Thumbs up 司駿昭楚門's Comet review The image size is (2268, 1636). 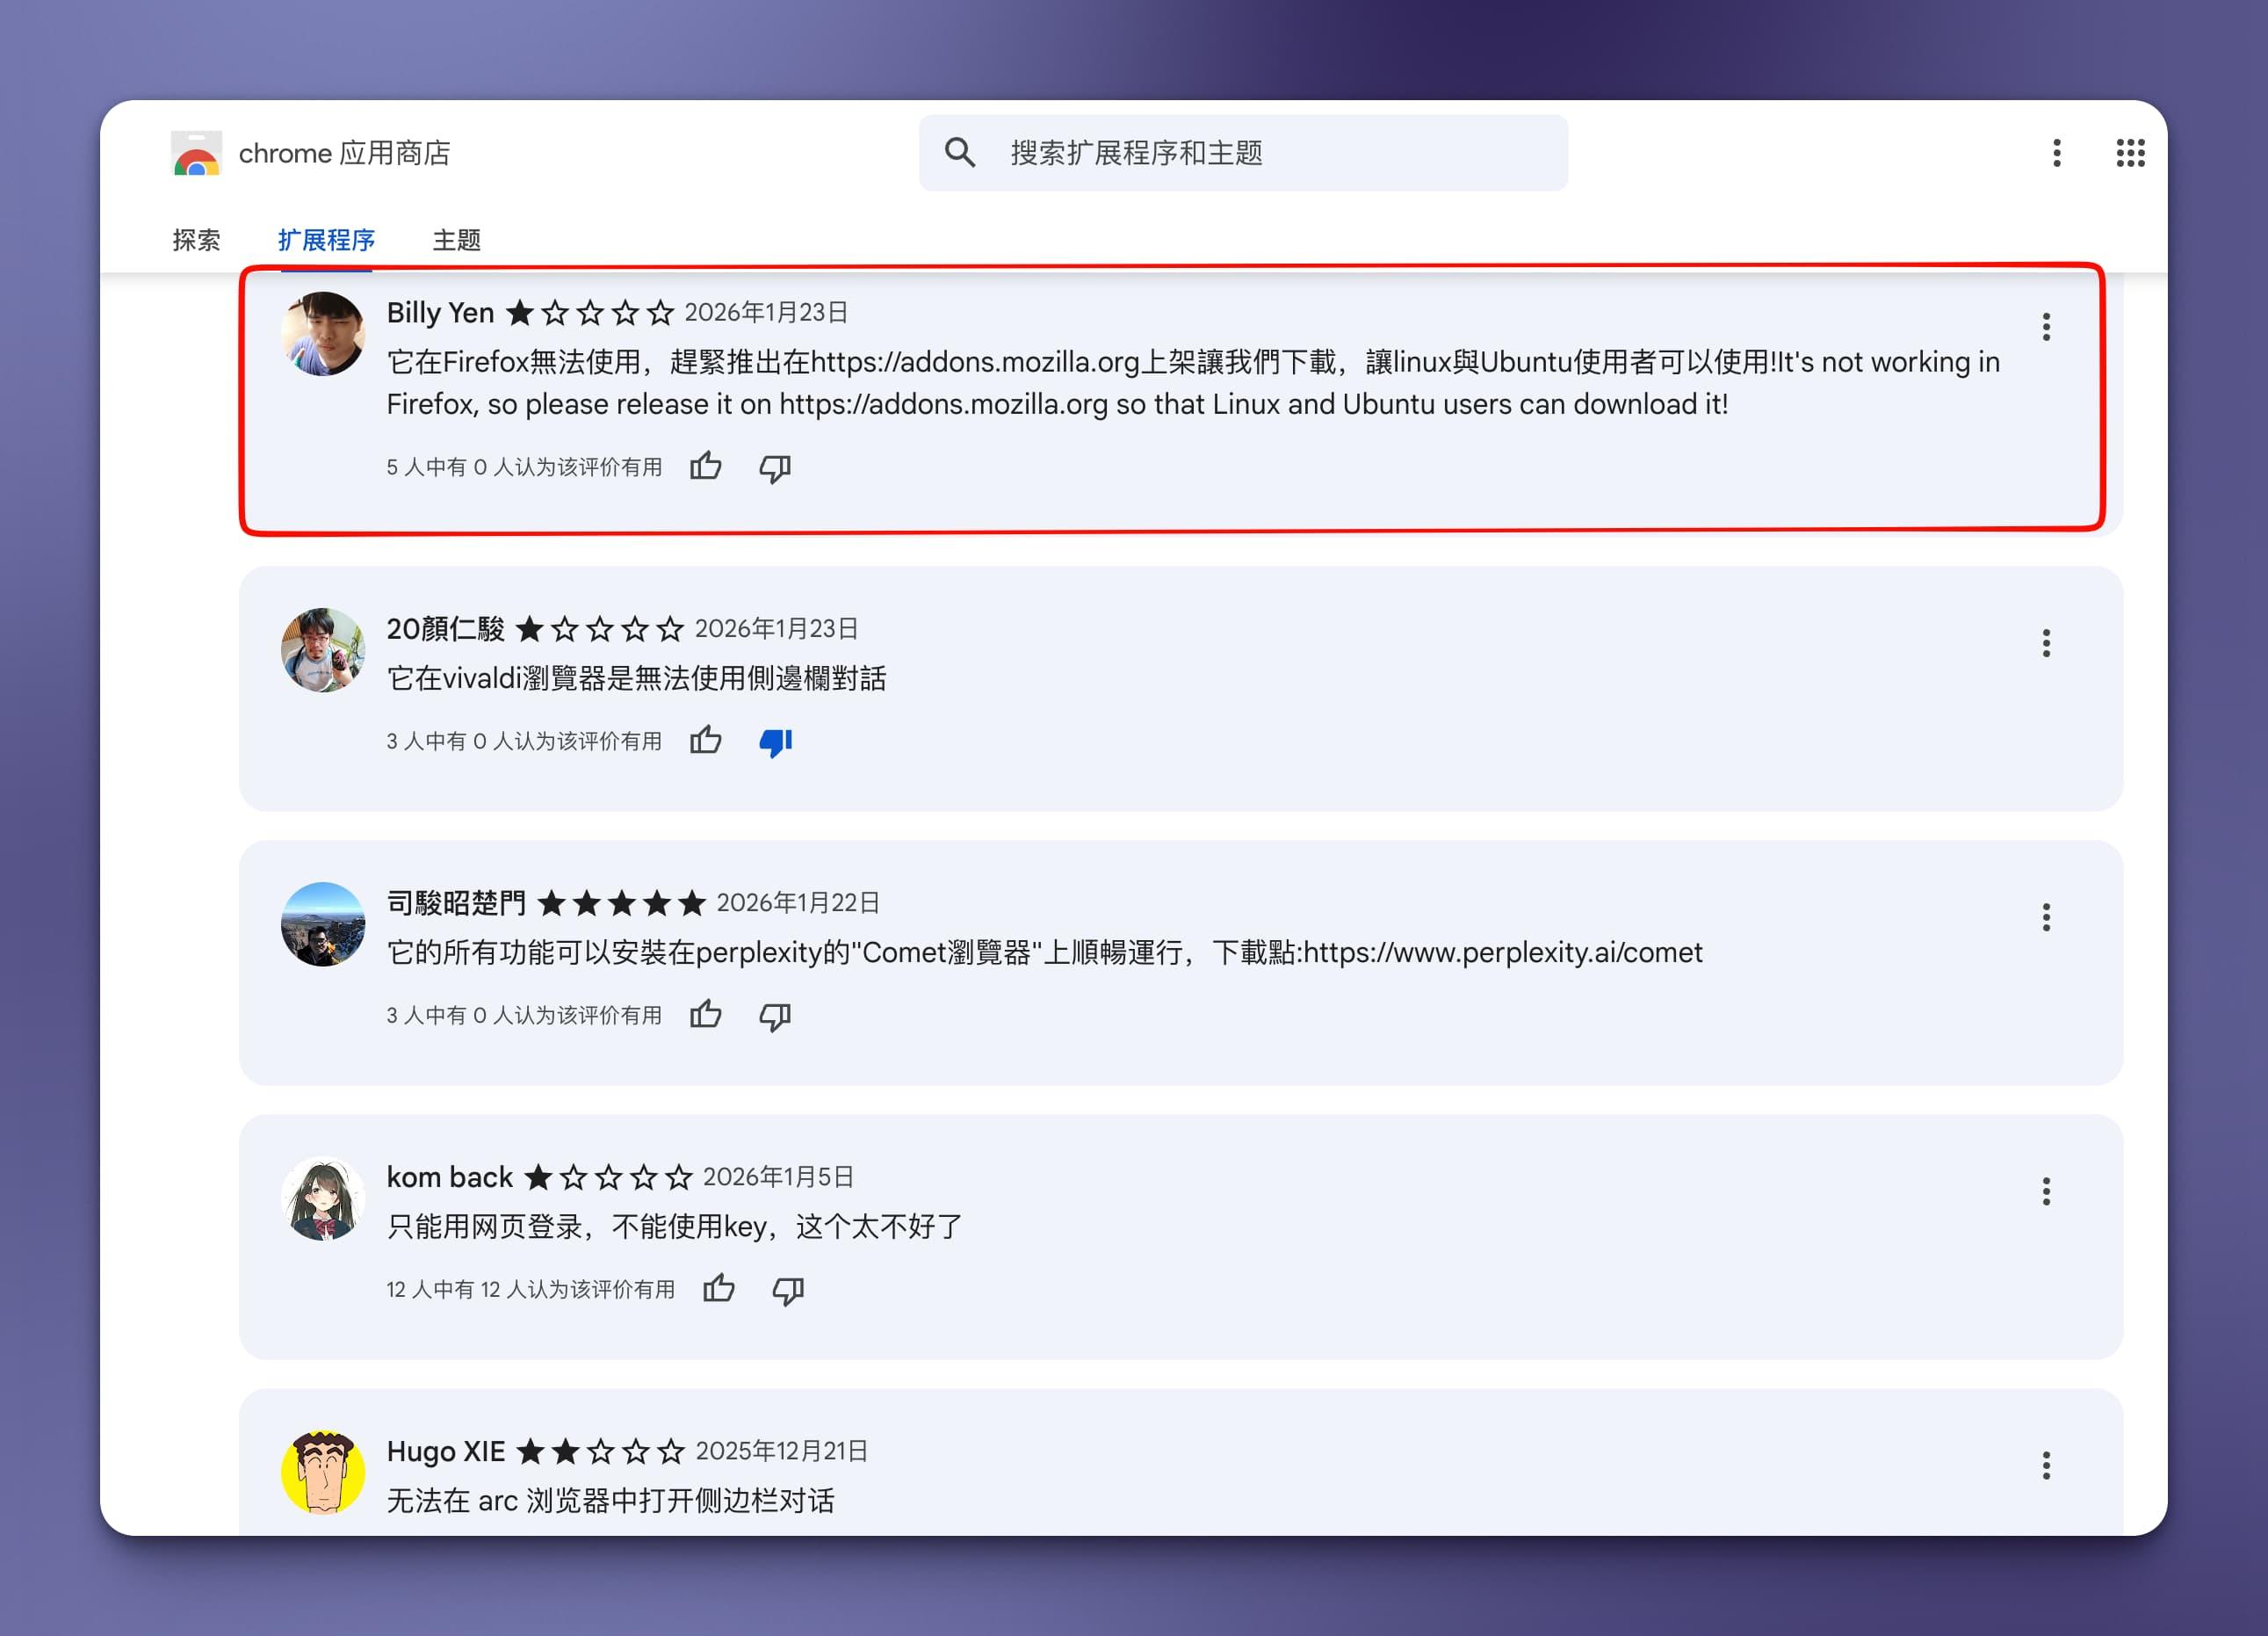point(705,1015)
